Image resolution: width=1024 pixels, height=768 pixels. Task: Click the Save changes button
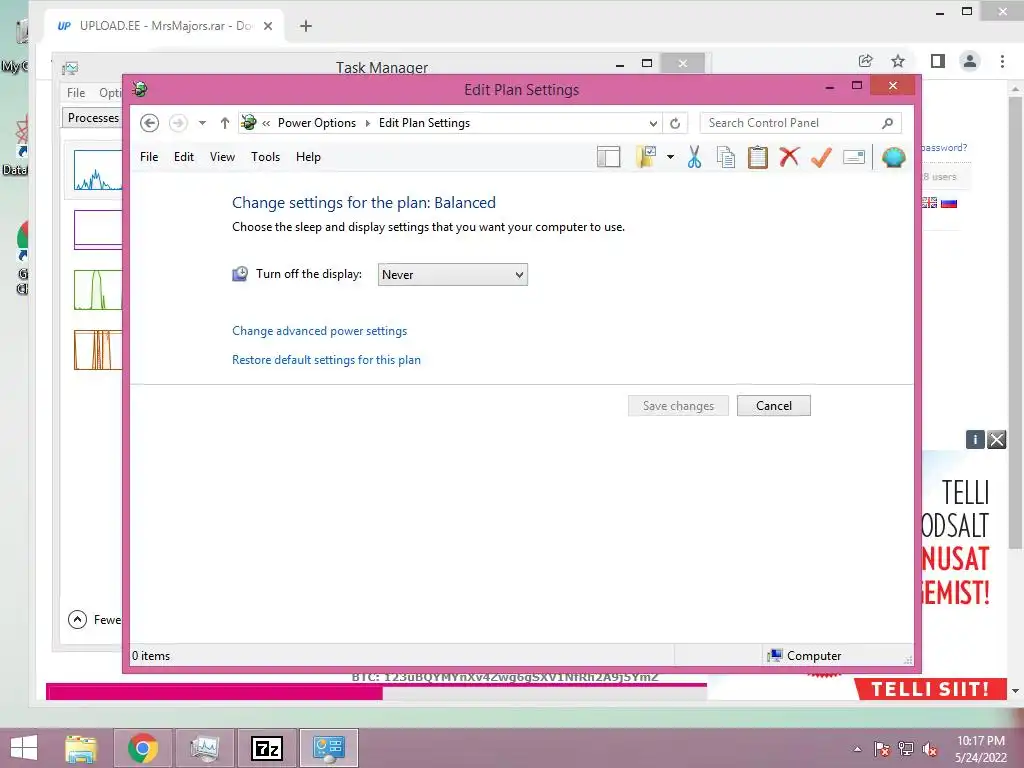click(678, 406)
